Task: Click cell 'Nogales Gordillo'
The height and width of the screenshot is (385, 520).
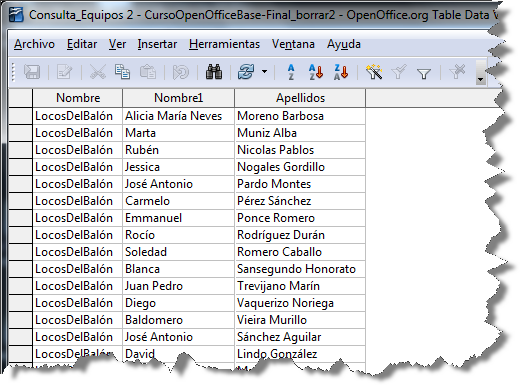Action: coord(300,167)
